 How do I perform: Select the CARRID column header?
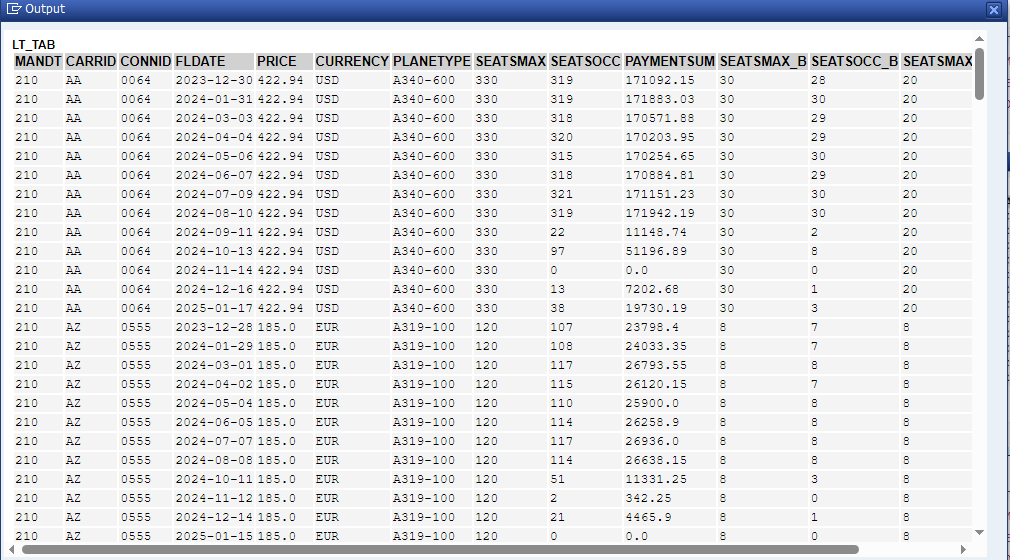pyautogui.click(x=91, y=61)
